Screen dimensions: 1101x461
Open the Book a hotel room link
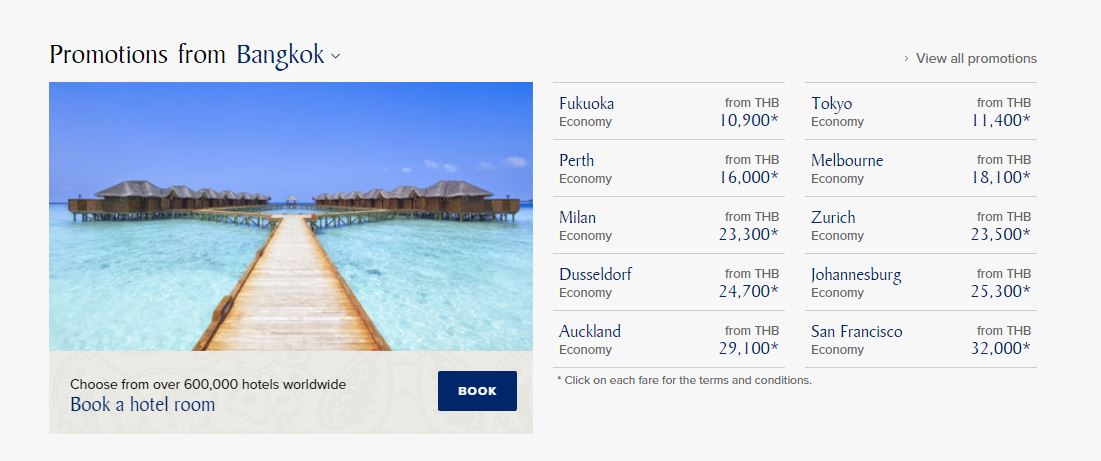click(x=143, y=404)
